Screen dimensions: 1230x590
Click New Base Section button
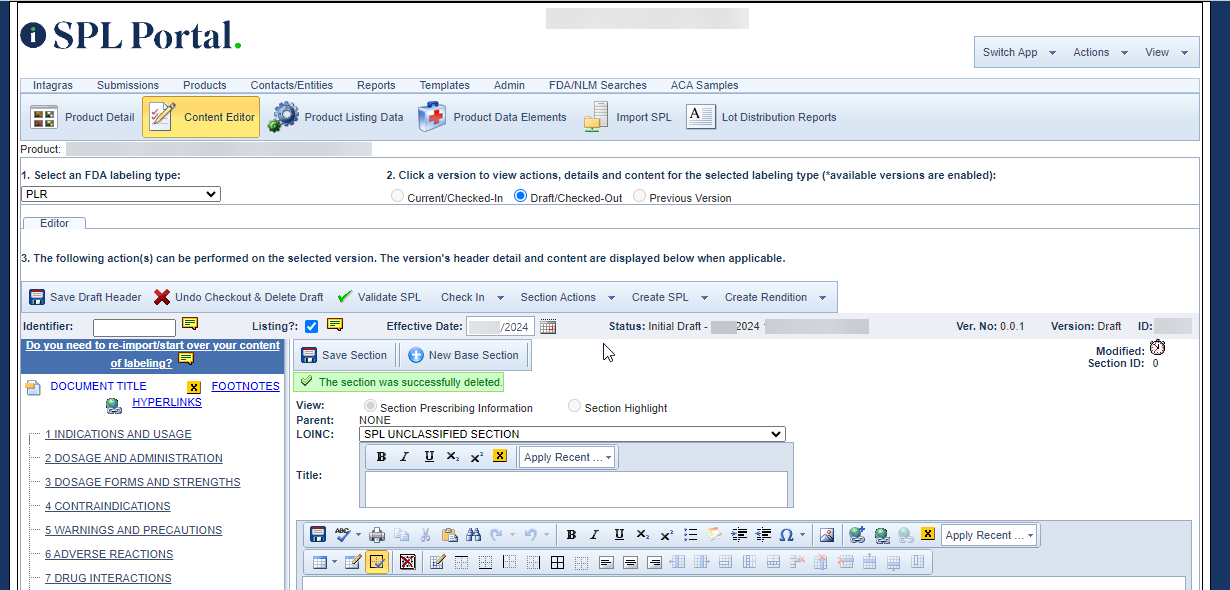(x=464, y=355)
